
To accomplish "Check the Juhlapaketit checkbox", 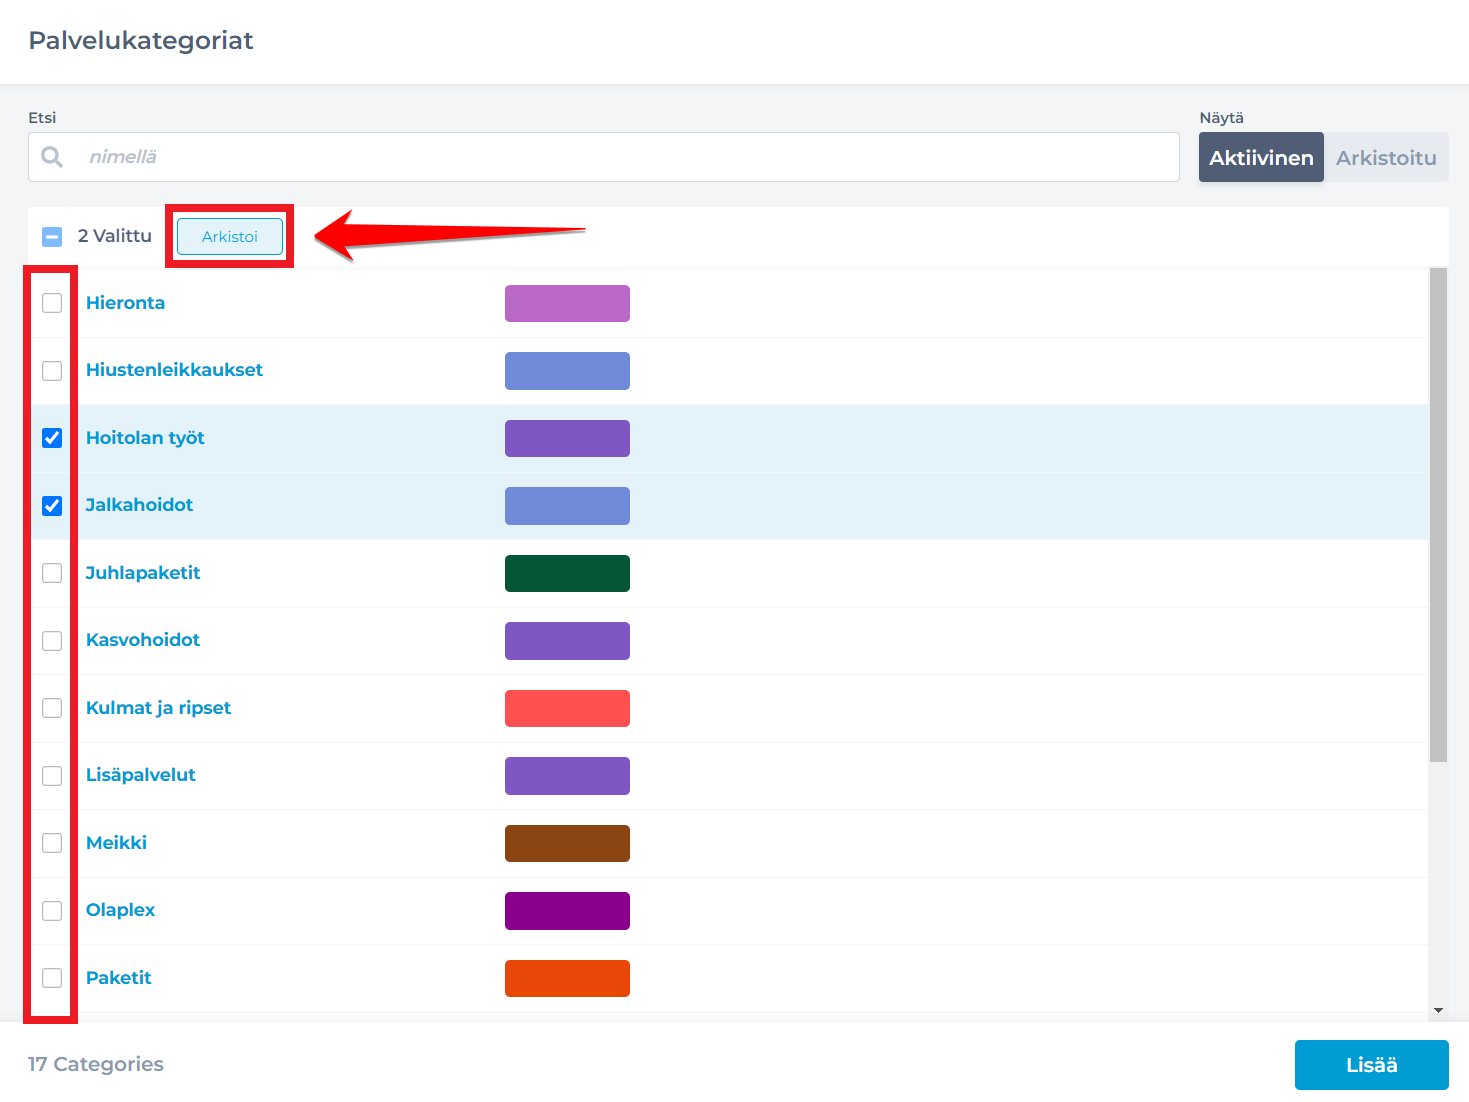I will (52, 573).
